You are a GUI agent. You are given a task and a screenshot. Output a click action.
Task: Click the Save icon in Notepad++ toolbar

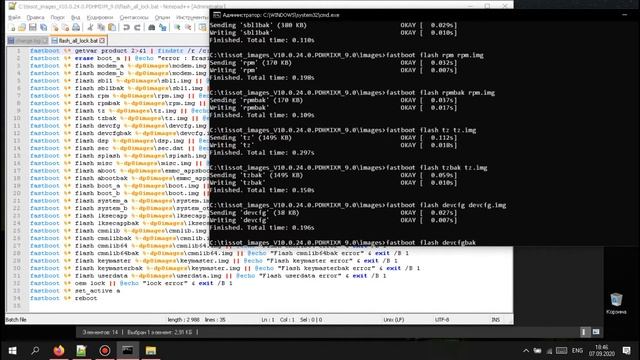(33, 27)
